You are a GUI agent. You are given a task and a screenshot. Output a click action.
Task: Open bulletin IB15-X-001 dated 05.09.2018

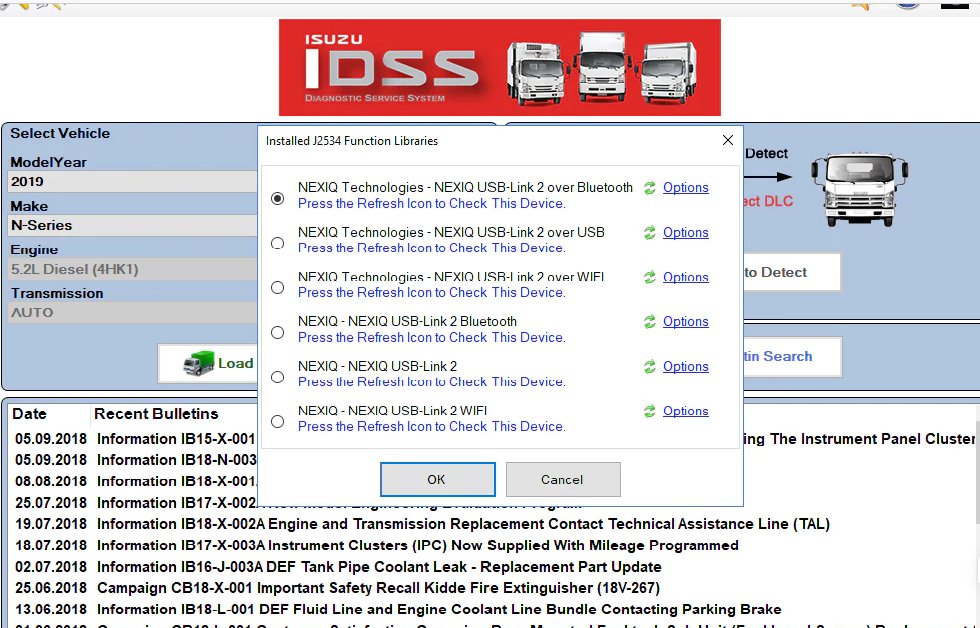click(135, 439)
